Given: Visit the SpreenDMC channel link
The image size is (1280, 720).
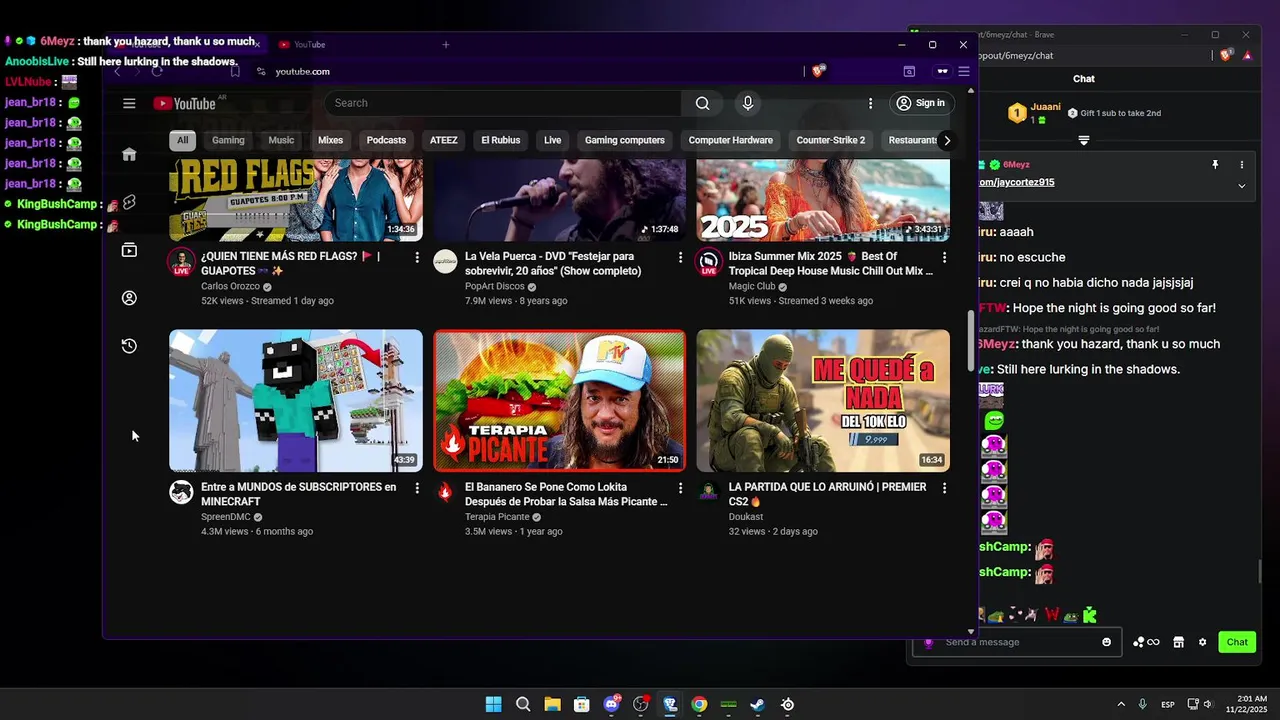Looking at the screenshot, I should point(225,517).
